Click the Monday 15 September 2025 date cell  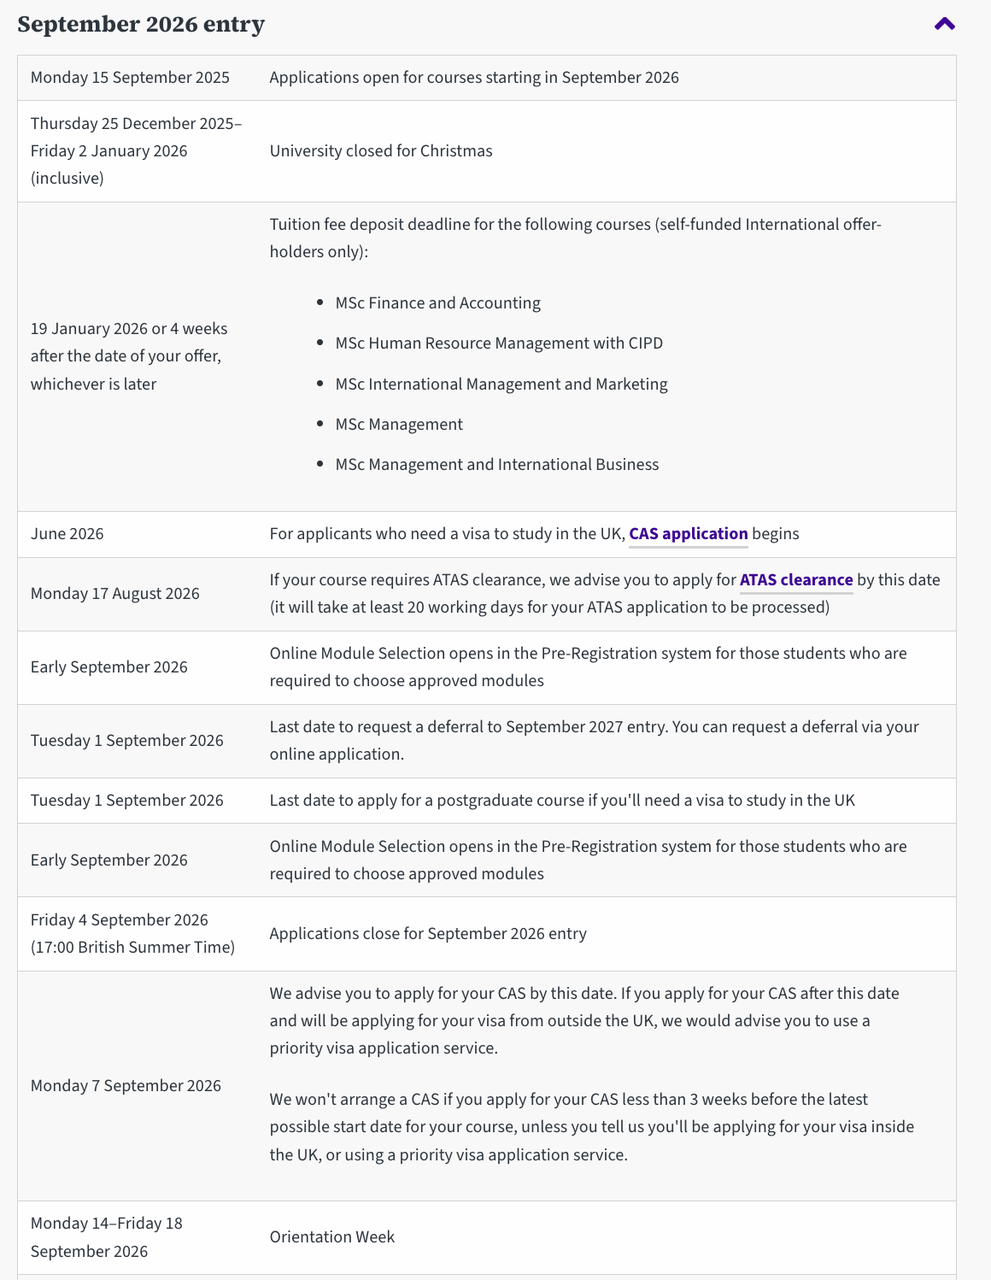[x=130, y=78]
